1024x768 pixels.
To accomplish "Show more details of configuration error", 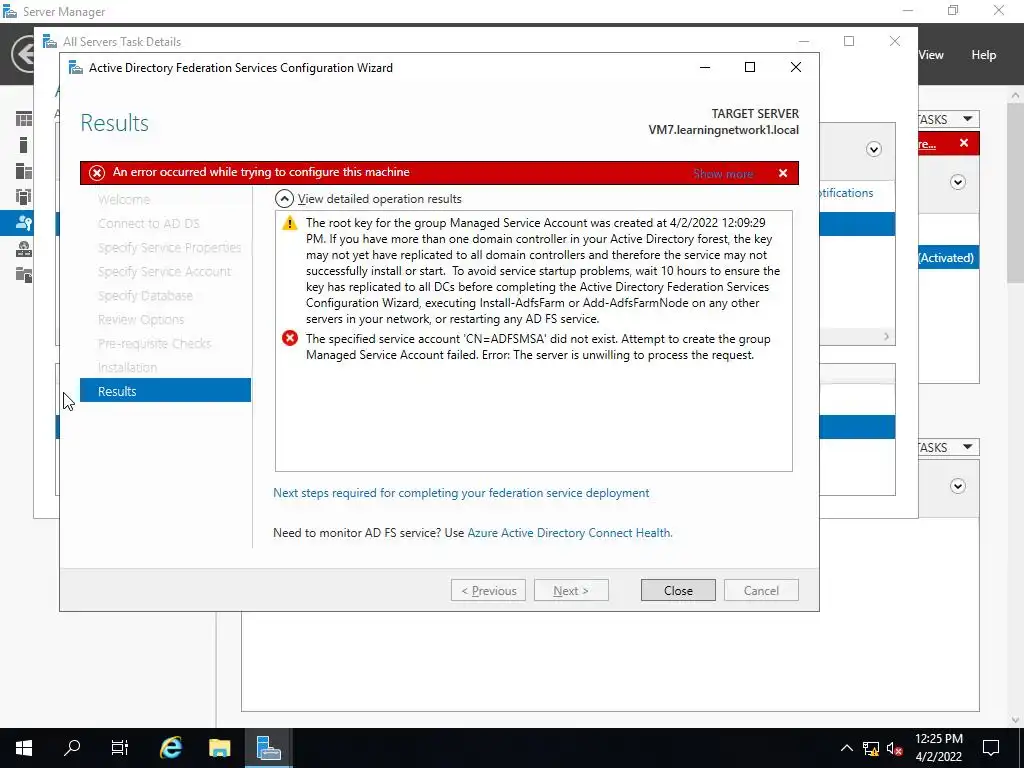I will [x=723, y=174].
